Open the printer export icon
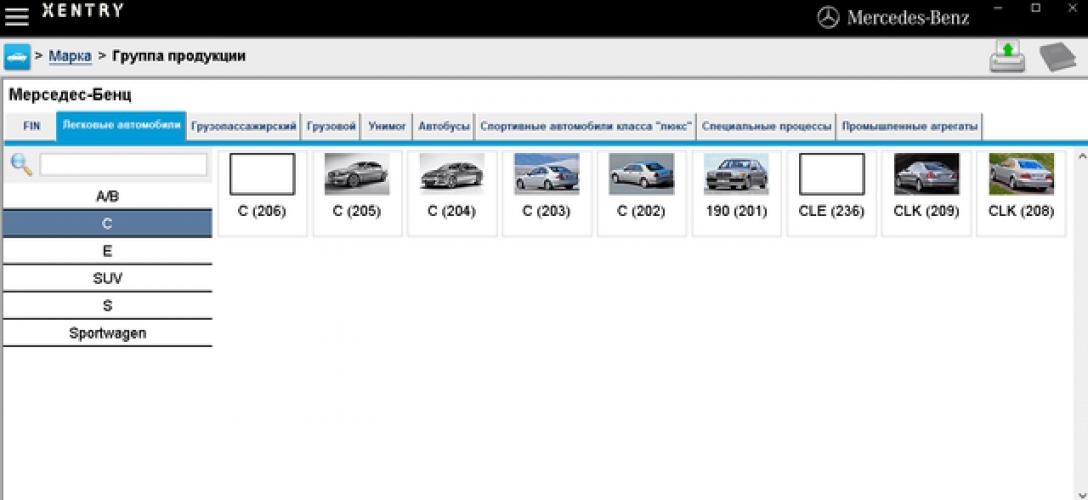Screen dimensions: 1088x500 click(x=1007, y=56)
